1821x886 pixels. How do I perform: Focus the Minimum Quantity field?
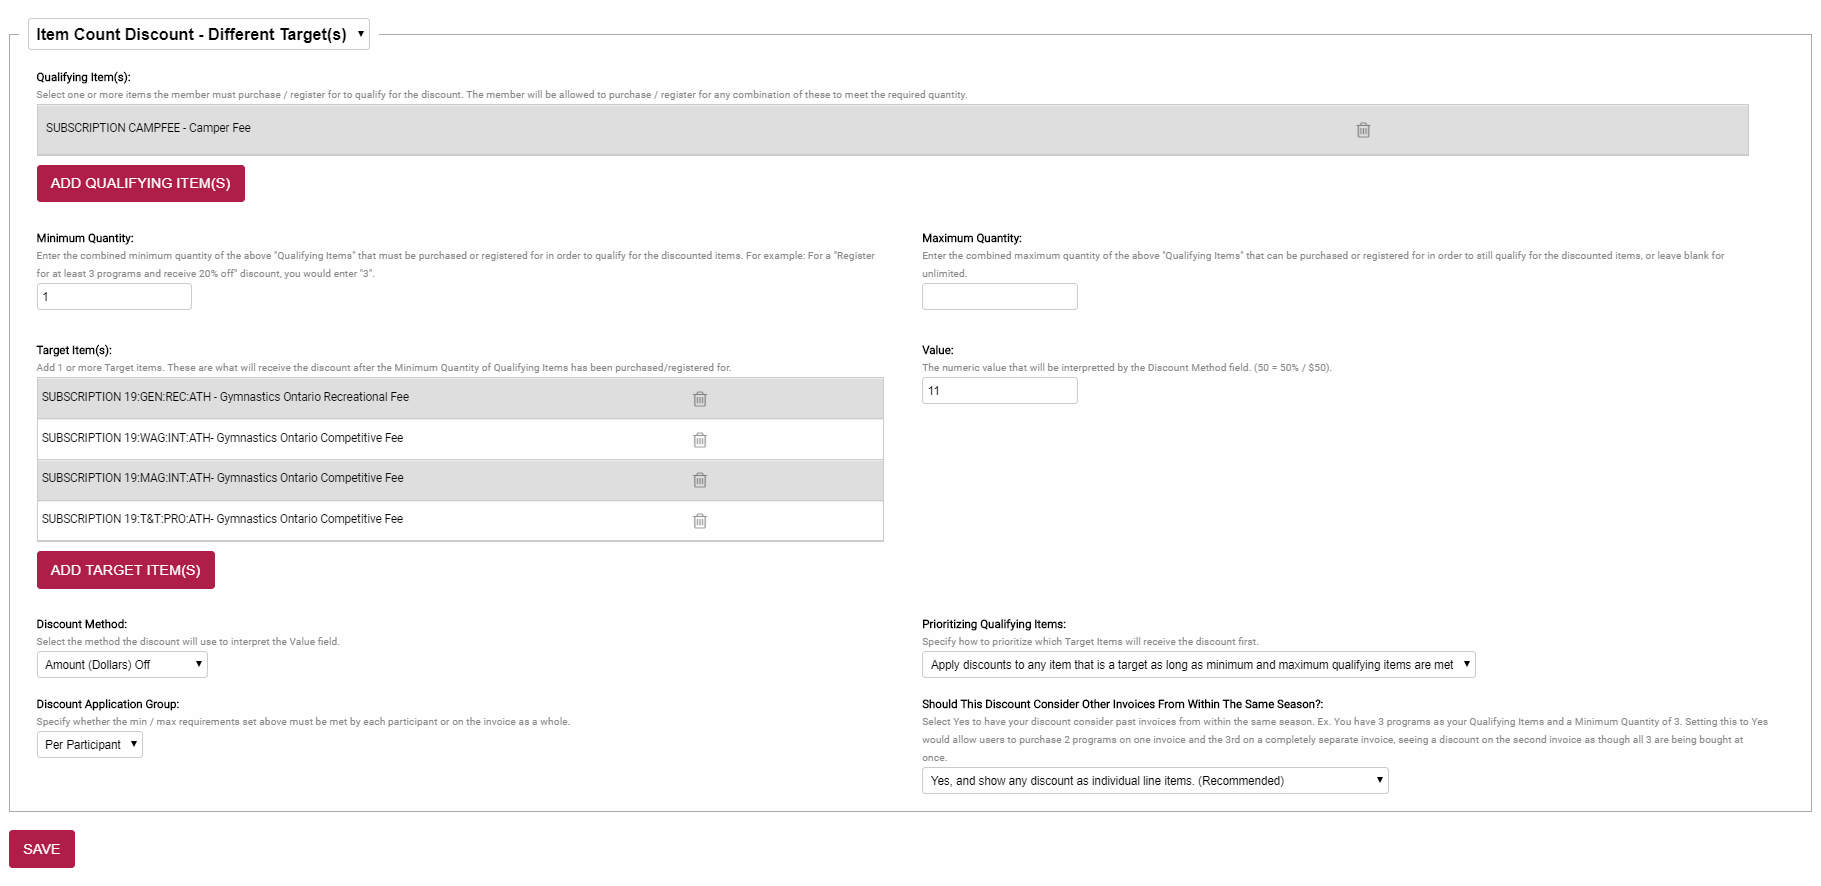(114, 297)
